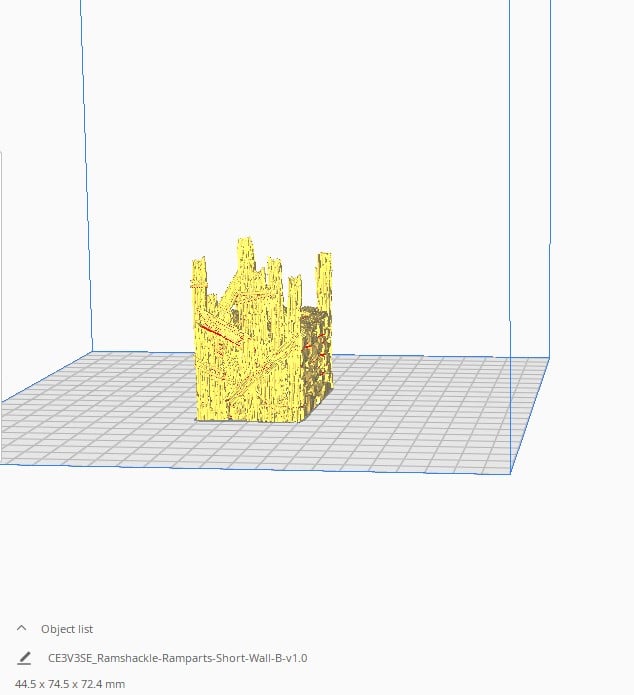Collapse the Object list chevron
This screenshot has width=634, height=695.
coord(21,628)
